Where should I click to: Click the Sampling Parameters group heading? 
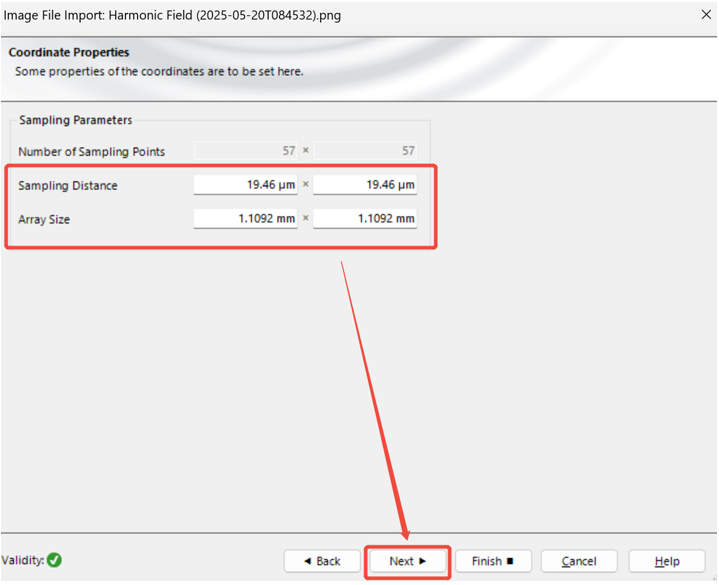coord(76,120)
